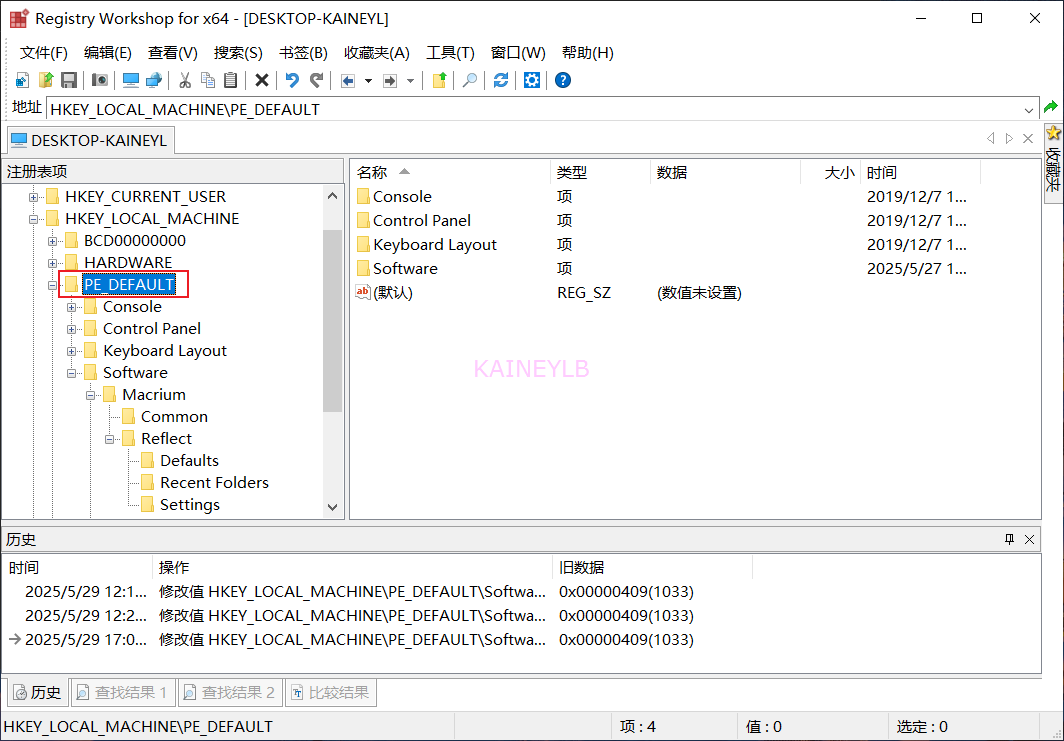Image resolution: width=1064 pixels, height=741 pixels.
Task: Click the black X delete icon
Action: [262, 80]
